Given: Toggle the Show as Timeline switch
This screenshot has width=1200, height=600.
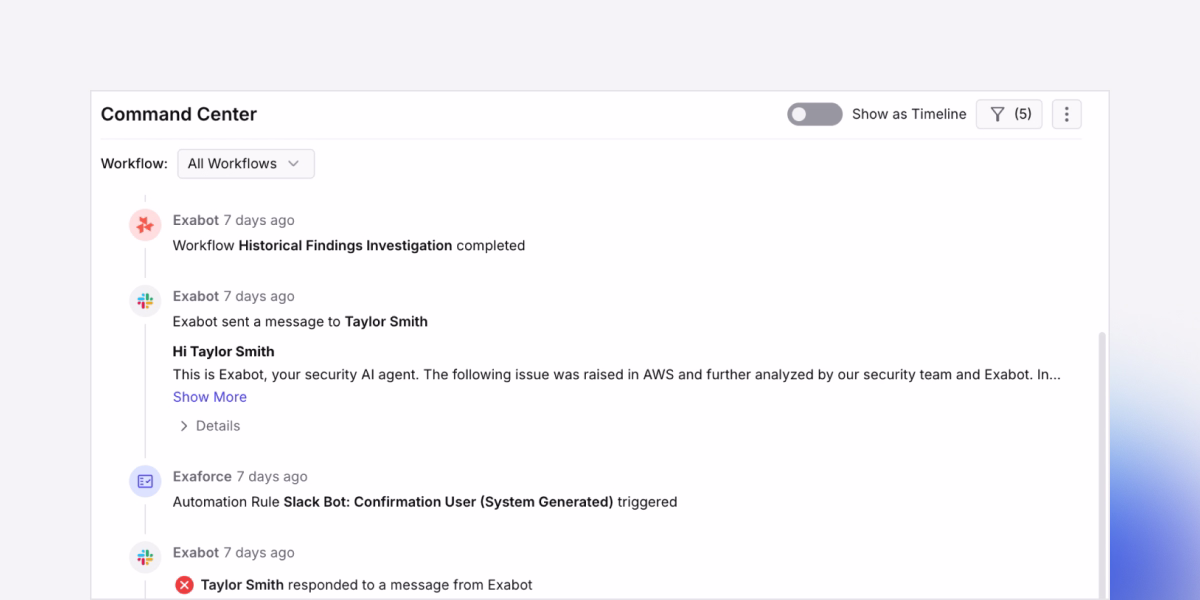Looking at the screenshot, I should pyautogui.click(x=815, y=114).
